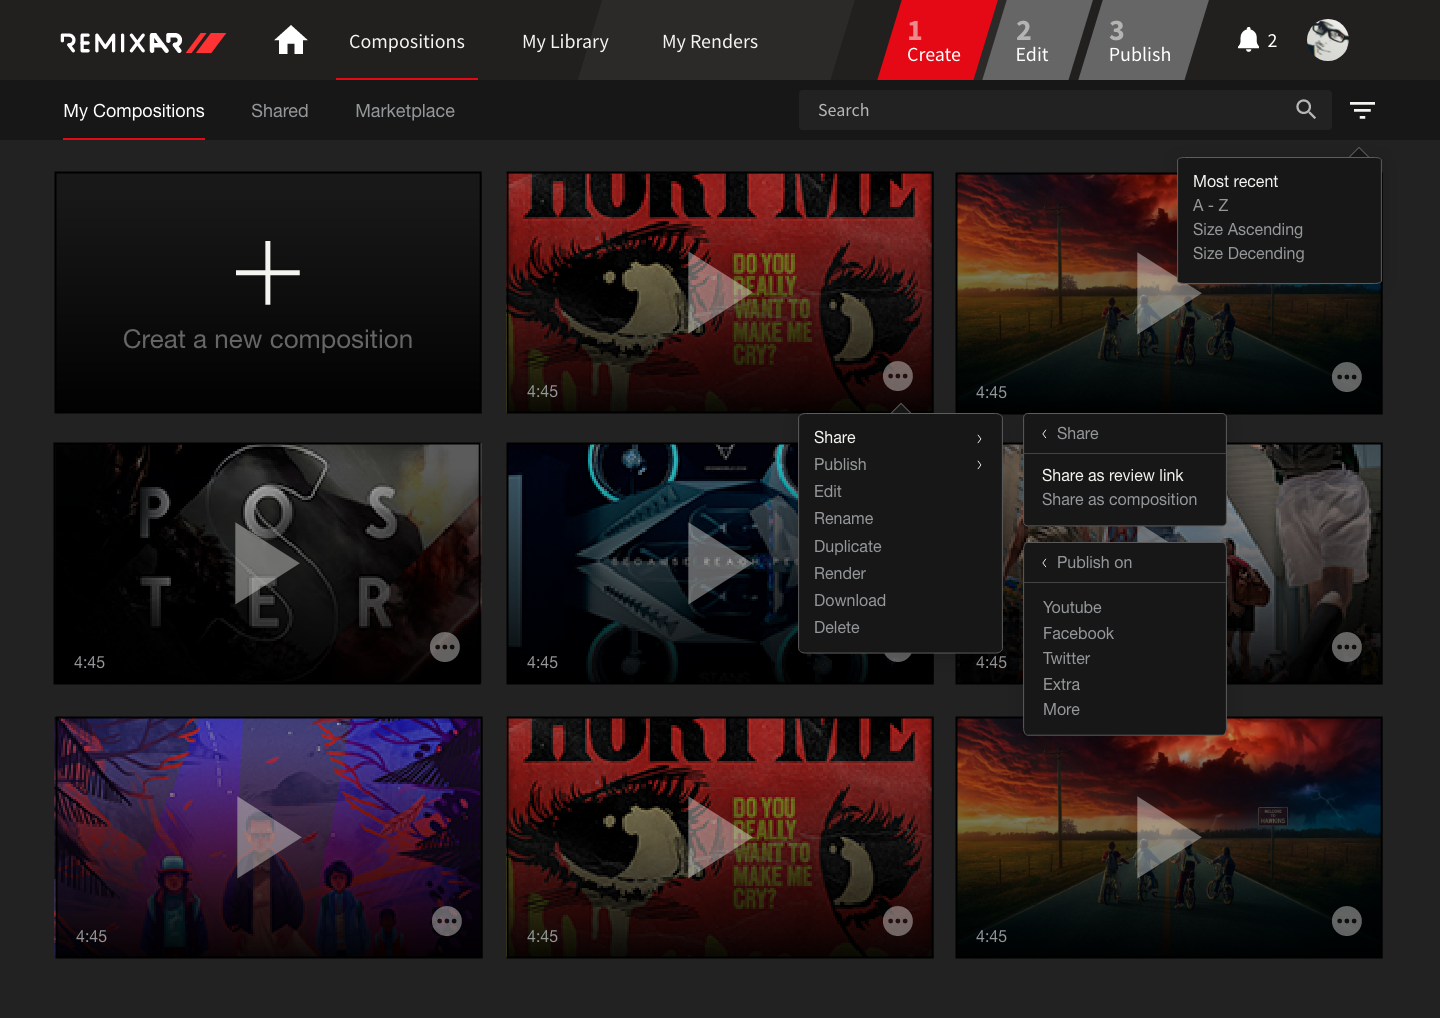This screenshot has height=1019, width=1440.
Task: Open more options on top sunset bikes video
Action: pyautogui.click(x=1347, y=377)
